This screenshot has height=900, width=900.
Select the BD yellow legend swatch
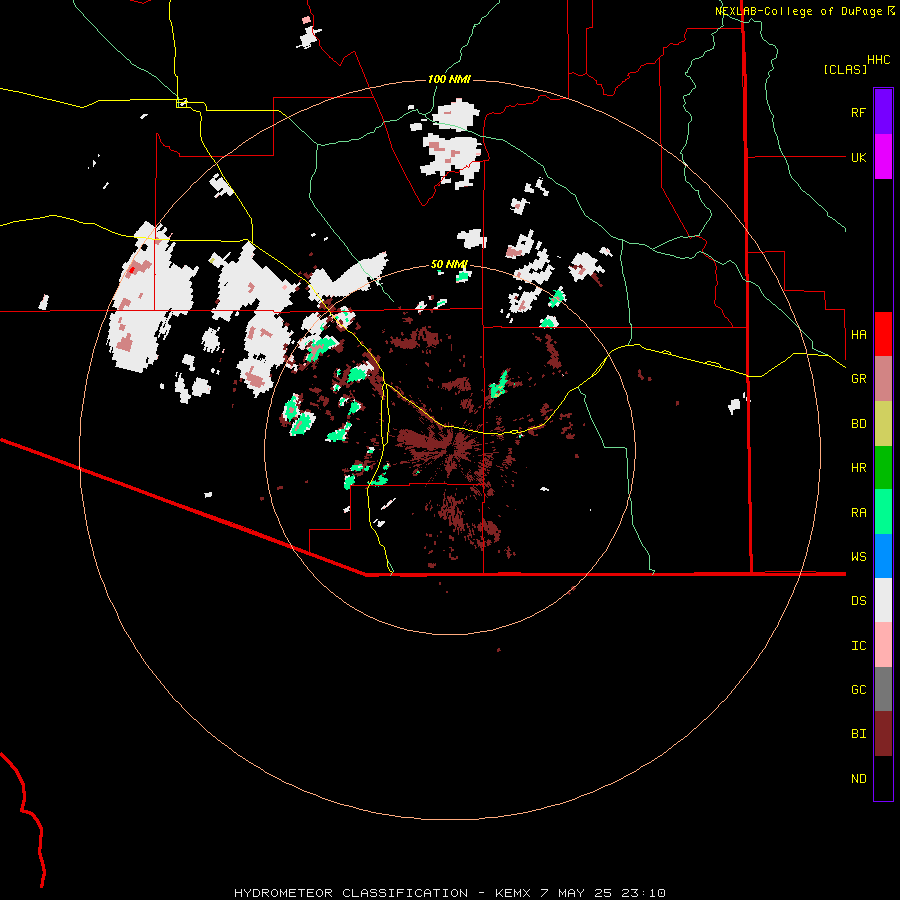click(x=883, y=424)
